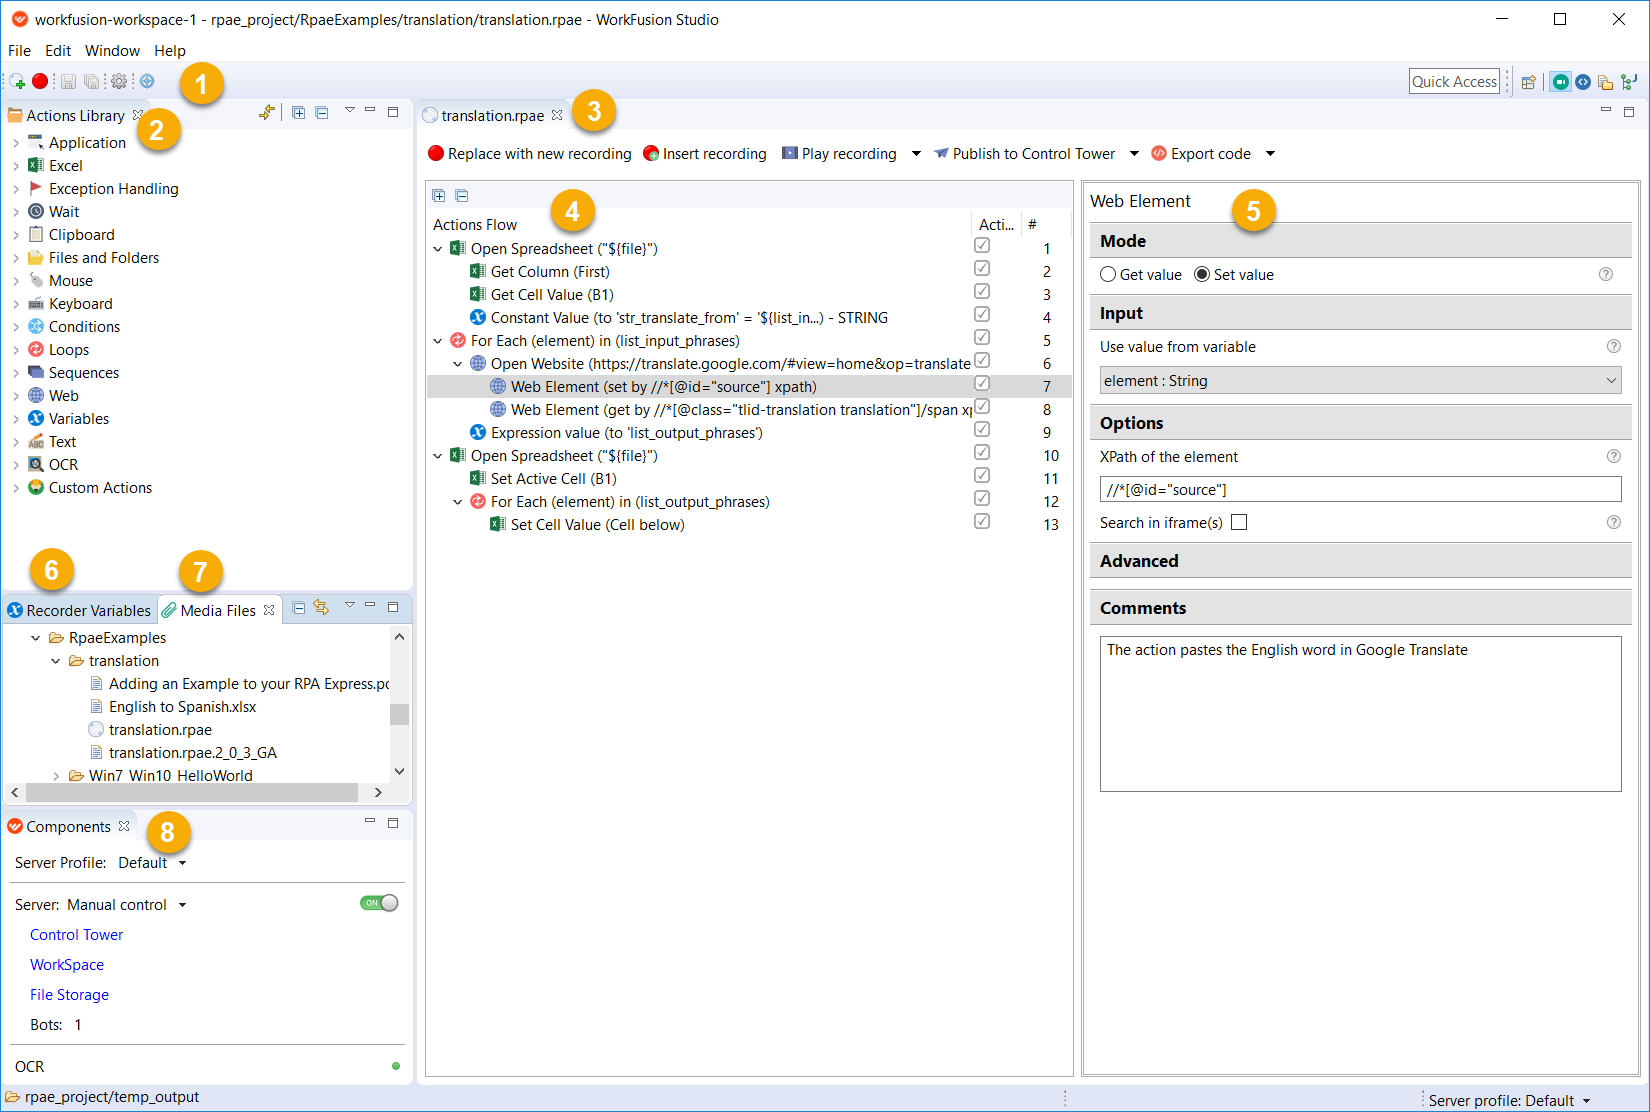Click the Quick Access search field

click(1455, 82)
